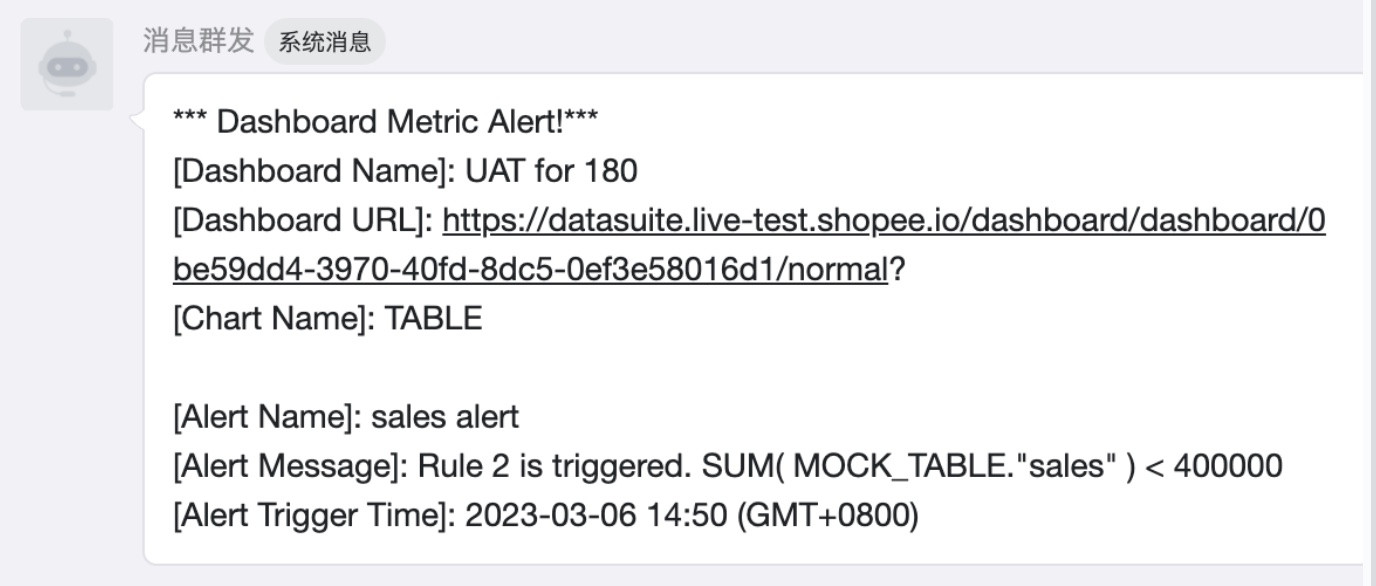1376x586 pixels.
Task: Click the Alert Name sales alert line
Action: (346, 417)
